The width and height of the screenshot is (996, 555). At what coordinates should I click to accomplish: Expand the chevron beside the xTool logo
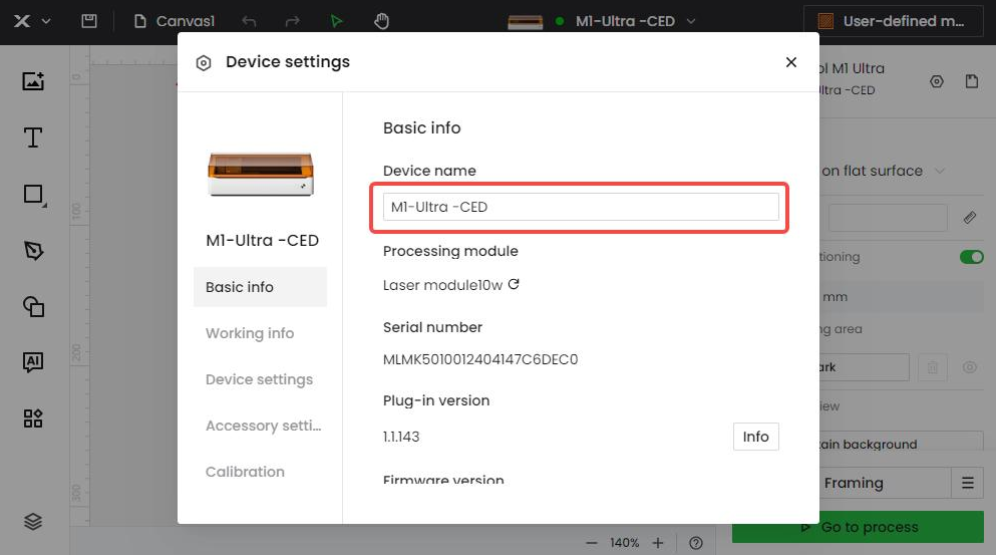(x=46, y=21)
